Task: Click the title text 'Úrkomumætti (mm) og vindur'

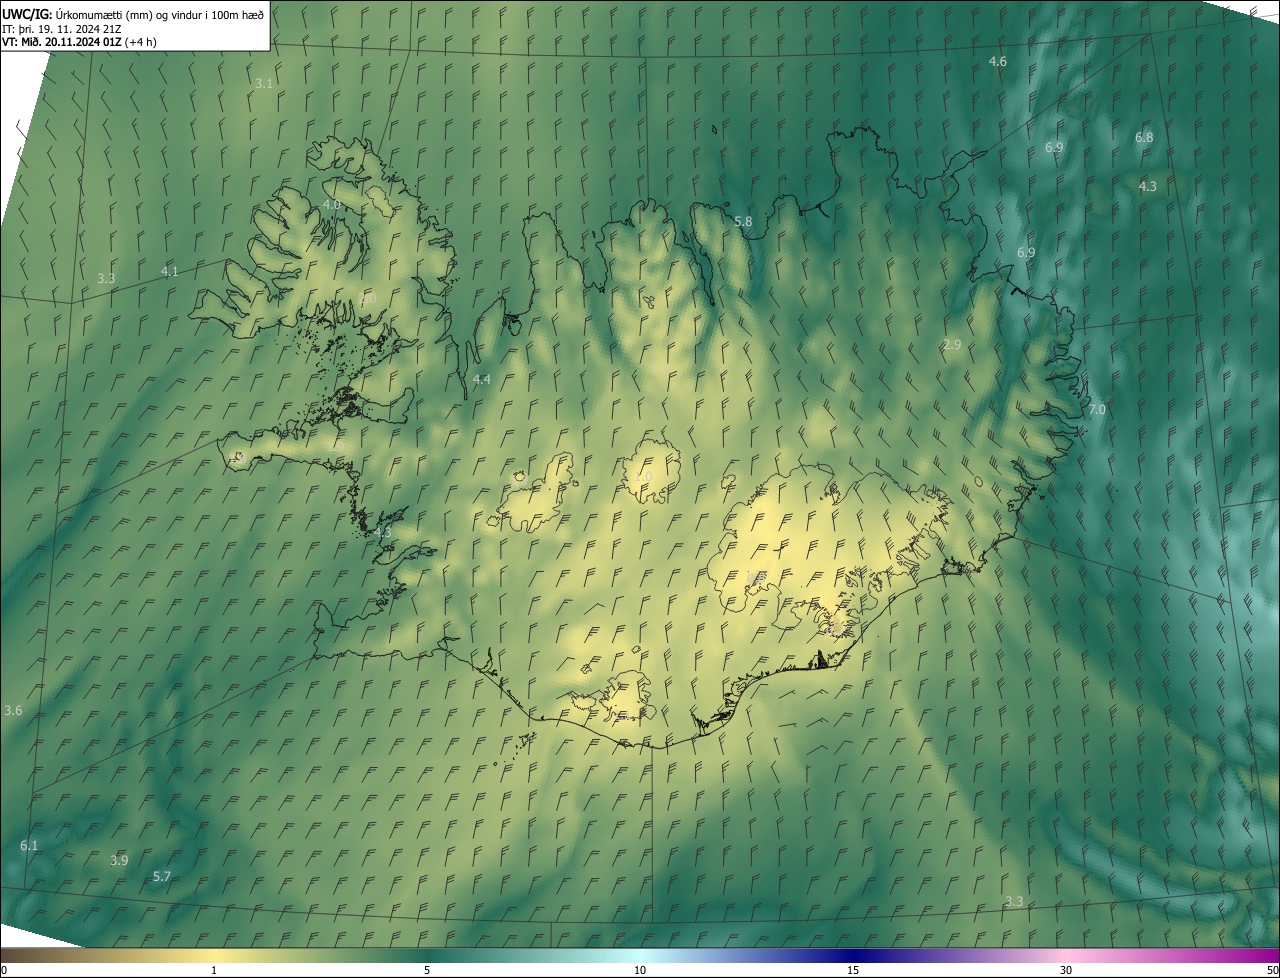Action: (129, 14)
